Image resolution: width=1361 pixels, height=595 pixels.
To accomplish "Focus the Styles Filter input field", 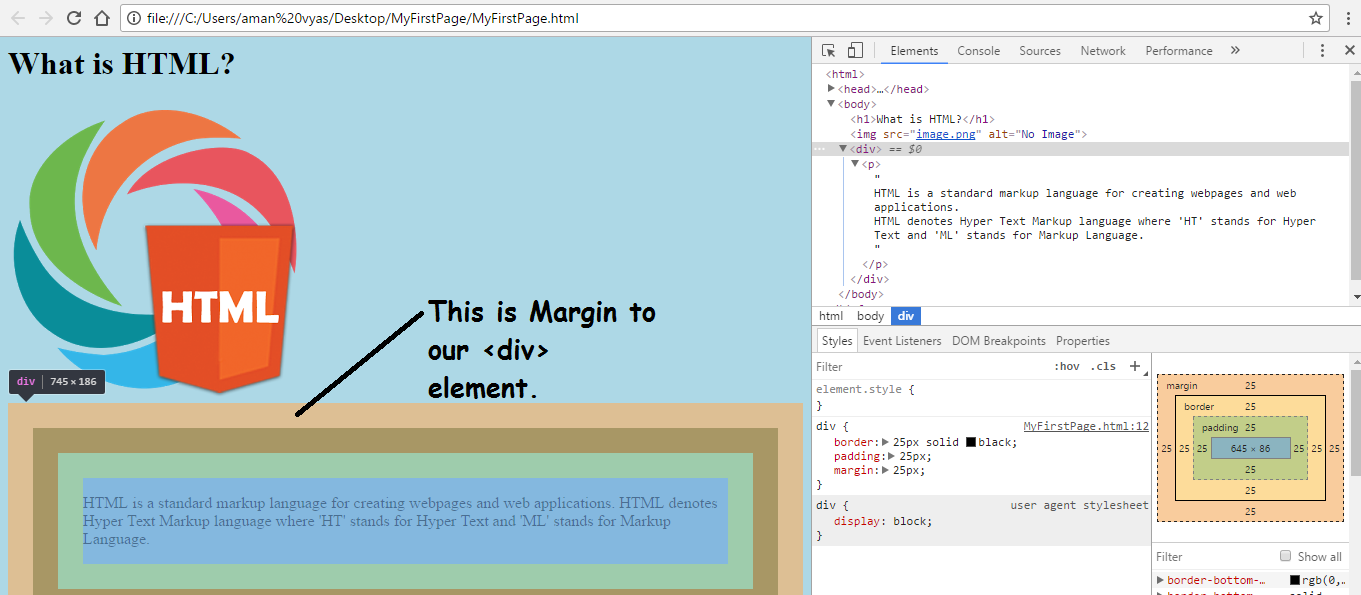I will (930, 367).
